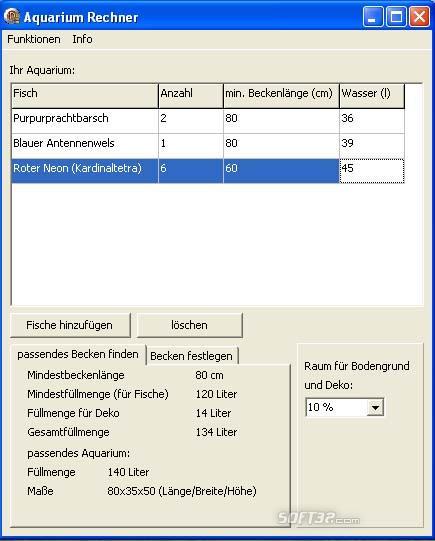The width and height of the screenshot is (435, 541).
Task: Click Wasser cell 36
Action: tap(372, 121)
